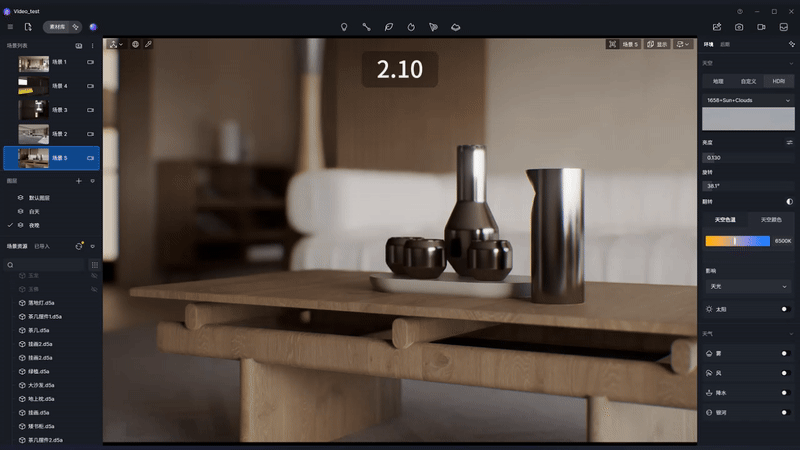This screenshot has width=800, height=450.
Task: Click the new file icon at top left
Action: (28, 26)
